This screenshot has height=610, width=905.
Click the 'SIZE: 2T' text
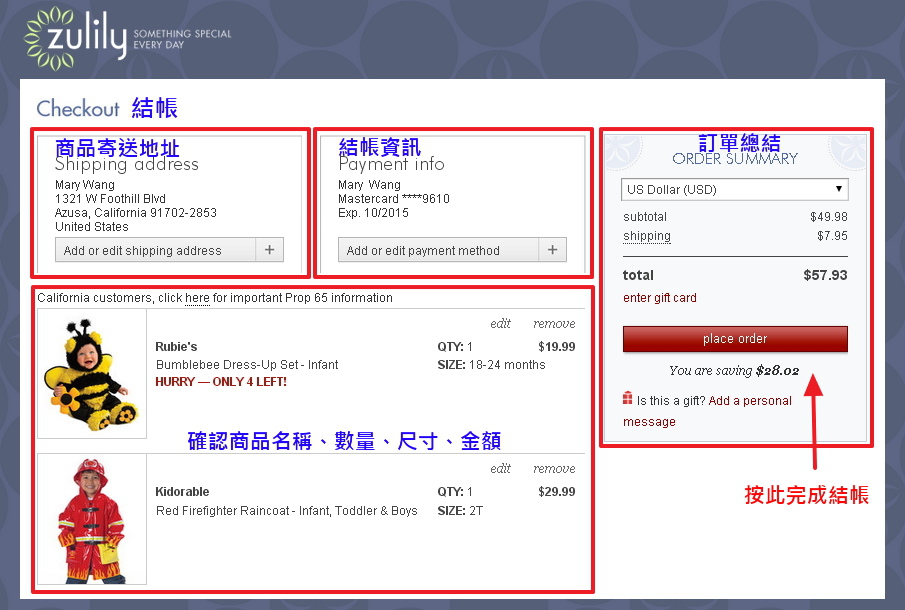click(460, 511)
